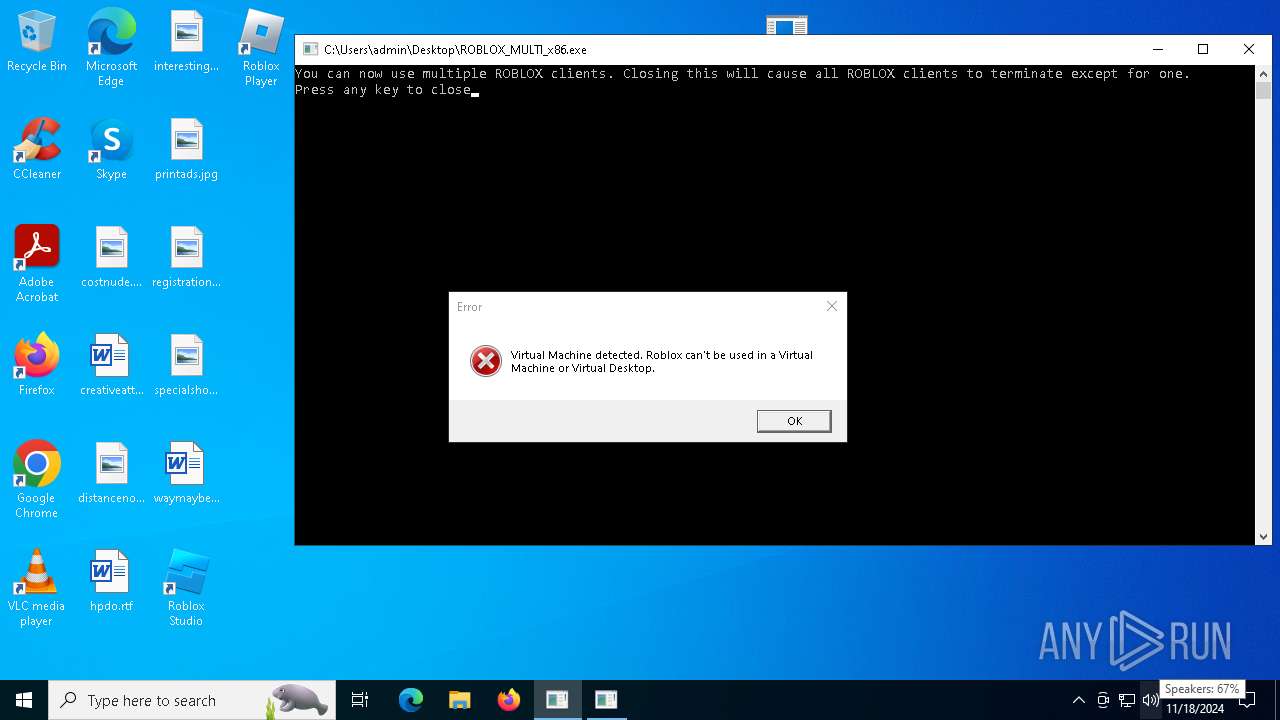The height and width of the screenshot is (720, 1280).
Task: Open the Skype desktop shortcut
Action: [111, 150]
